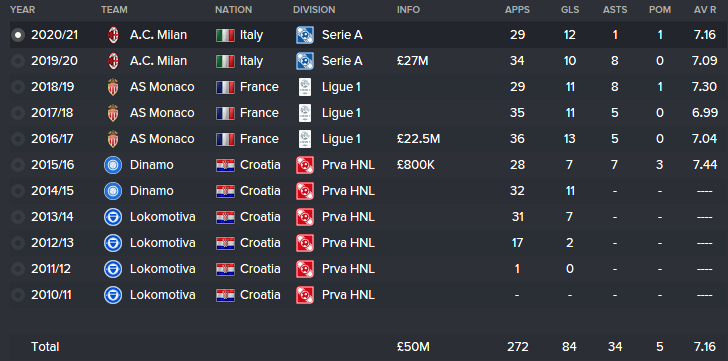This screenshot has width=728, height=361.
Task: Select the 2010/11 season radio button
Action: [18, 295]
